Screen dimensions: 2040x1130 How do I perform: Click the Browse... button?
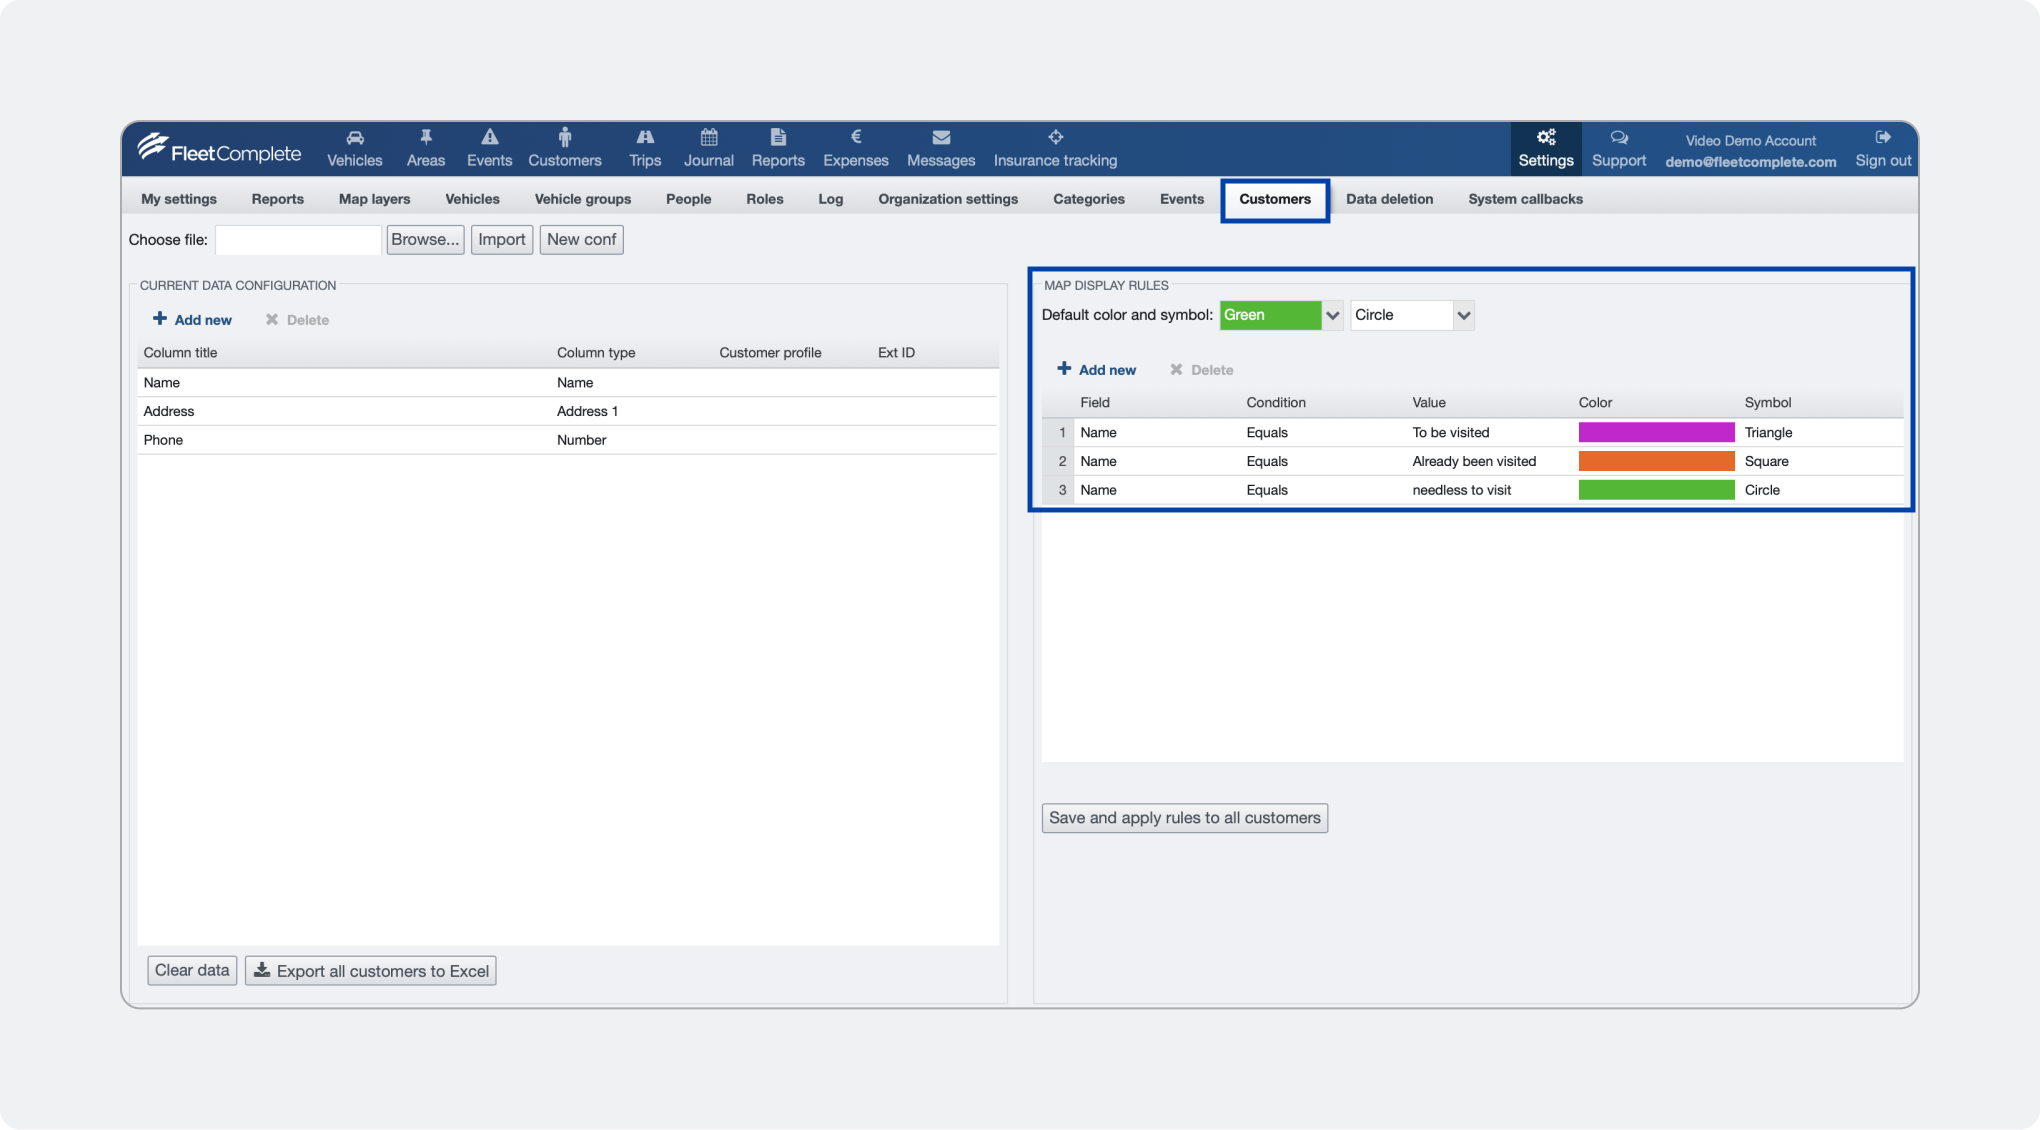click(x=425, y=240)
